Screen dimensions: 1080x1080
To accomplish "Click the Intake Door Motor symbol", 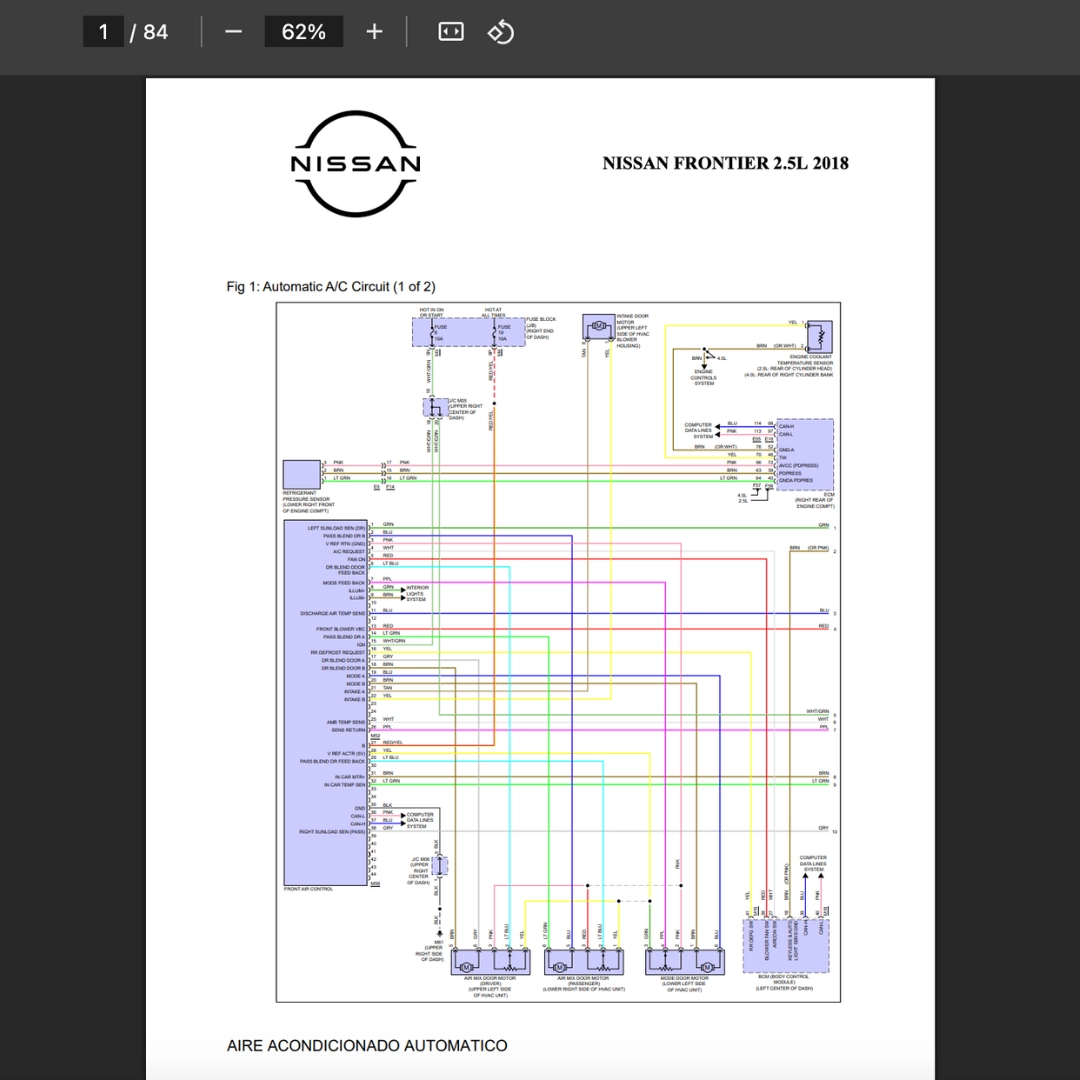I will point(599,326).
